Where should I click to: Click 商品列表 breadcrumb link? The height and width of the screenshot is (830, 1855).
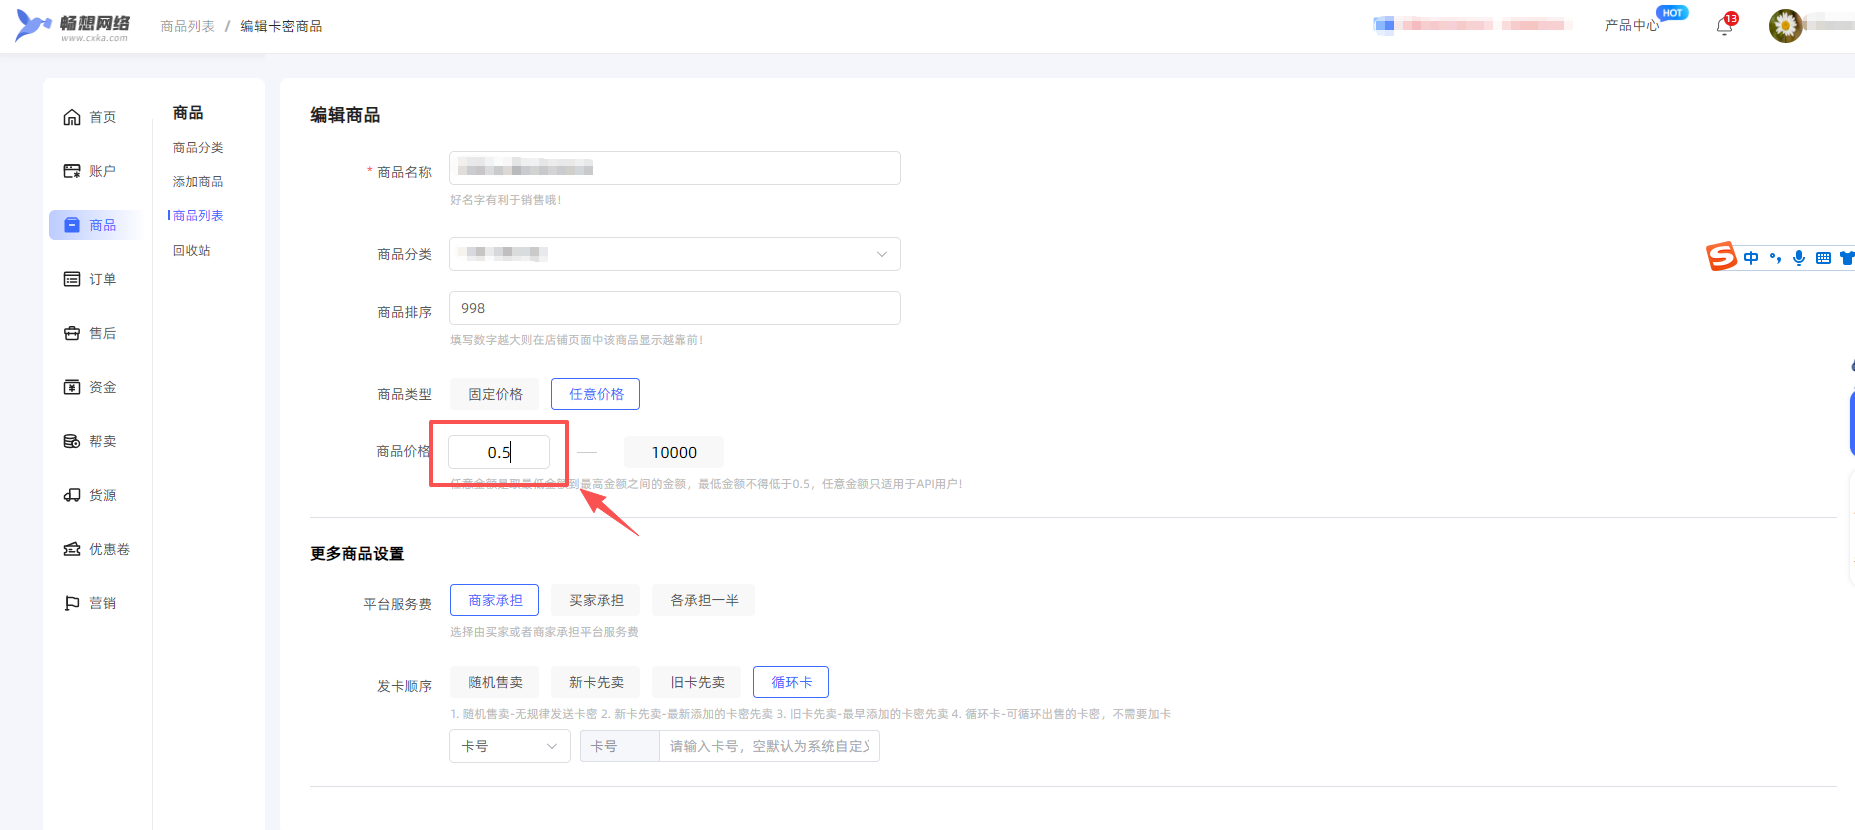coord(188,26)
